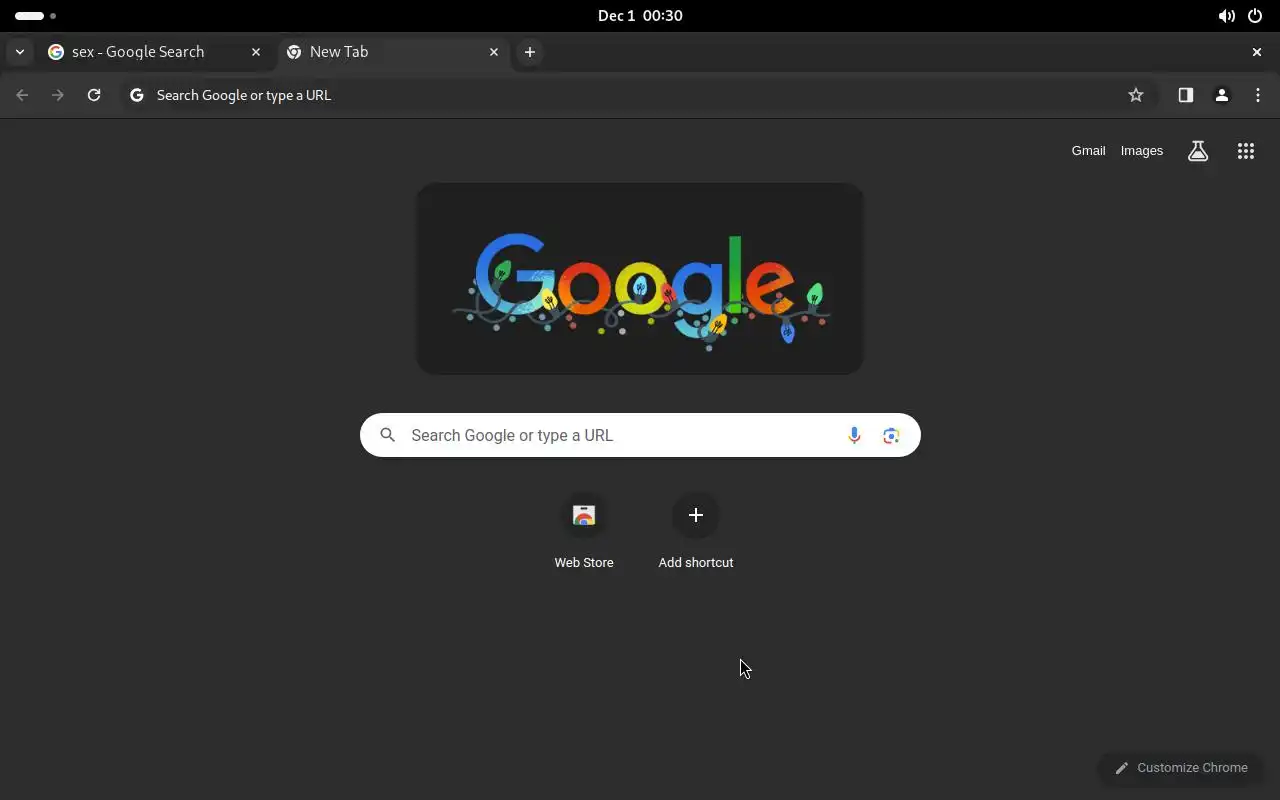Close the Chrome window
1280x800 pixels.
1257,52
